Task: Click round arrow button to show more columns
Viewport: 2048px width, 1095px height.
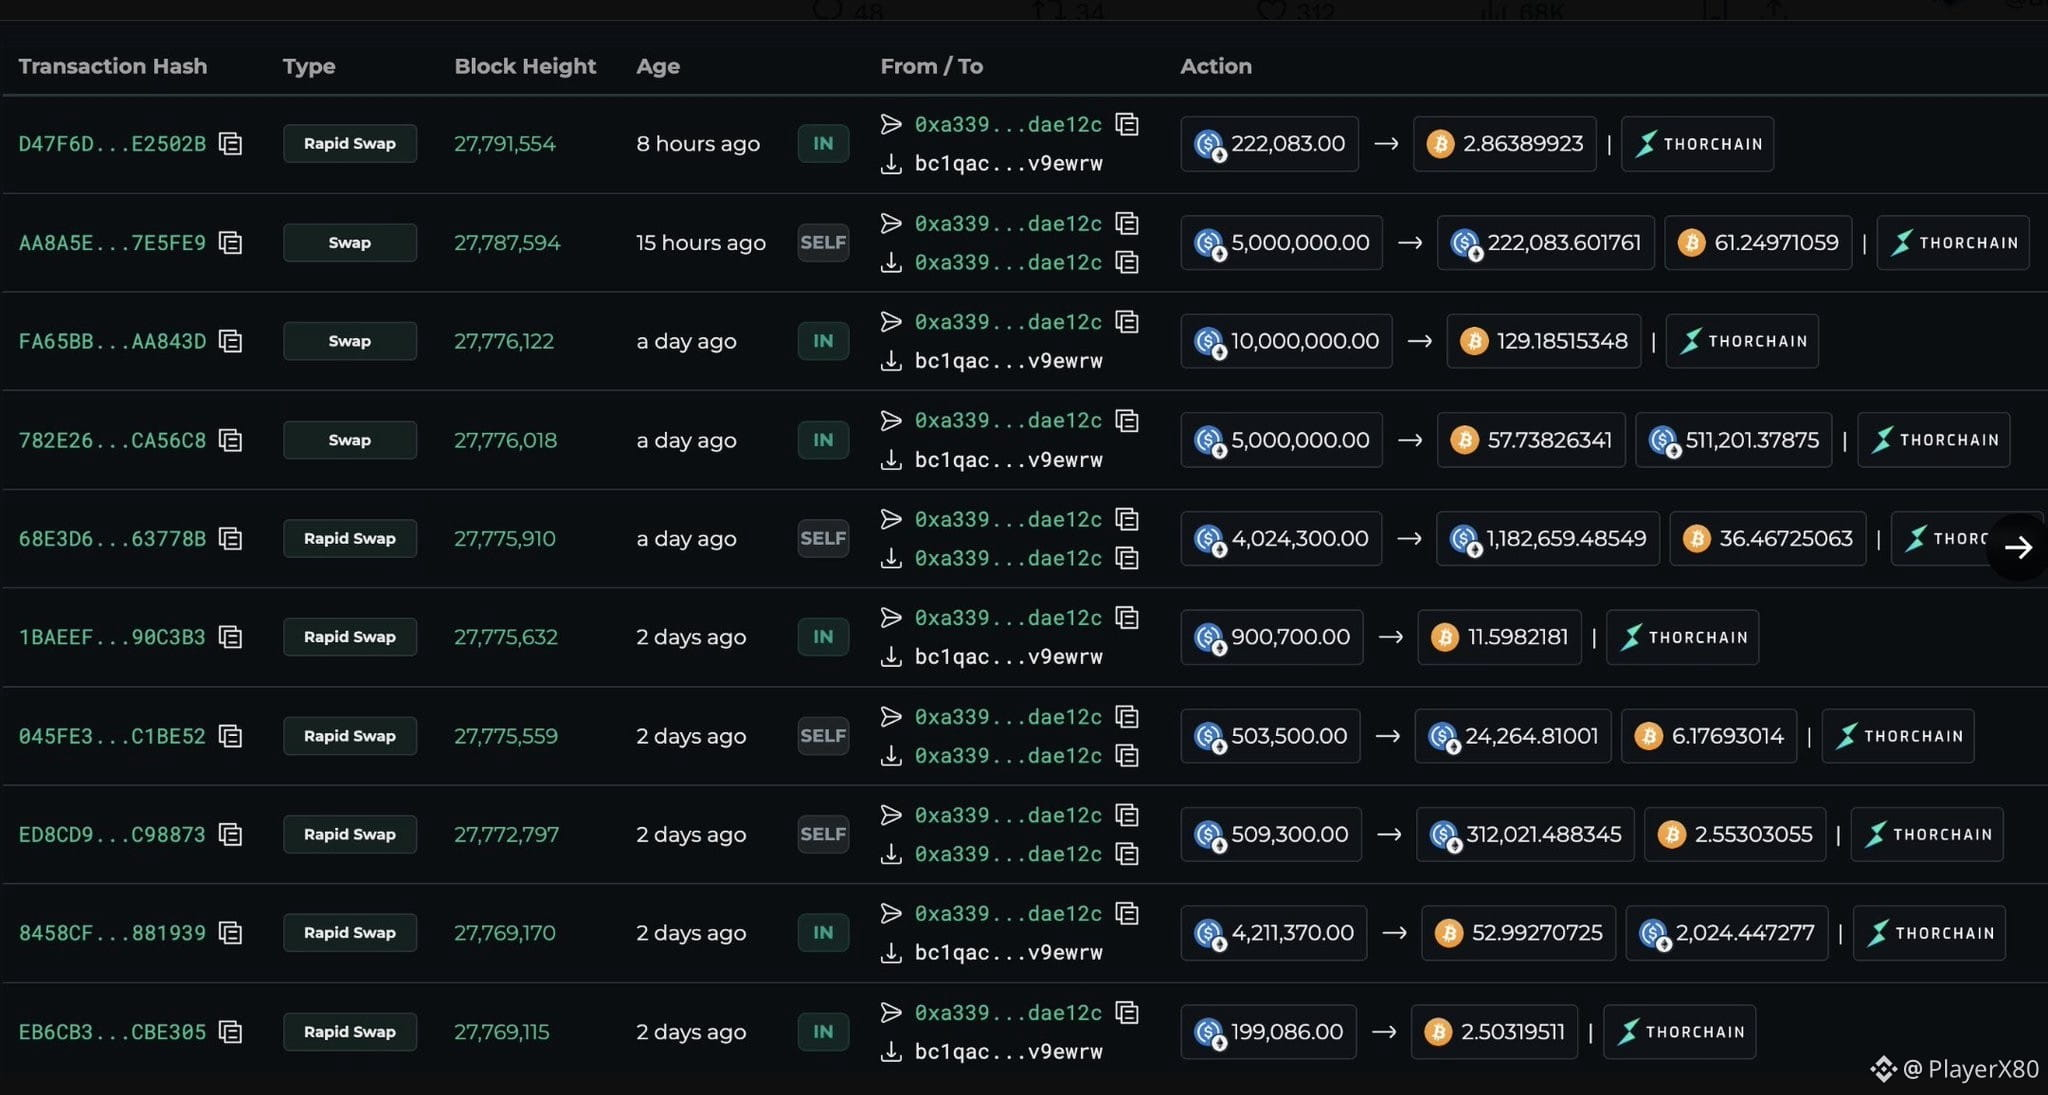Action: (x=2018, y=547)
